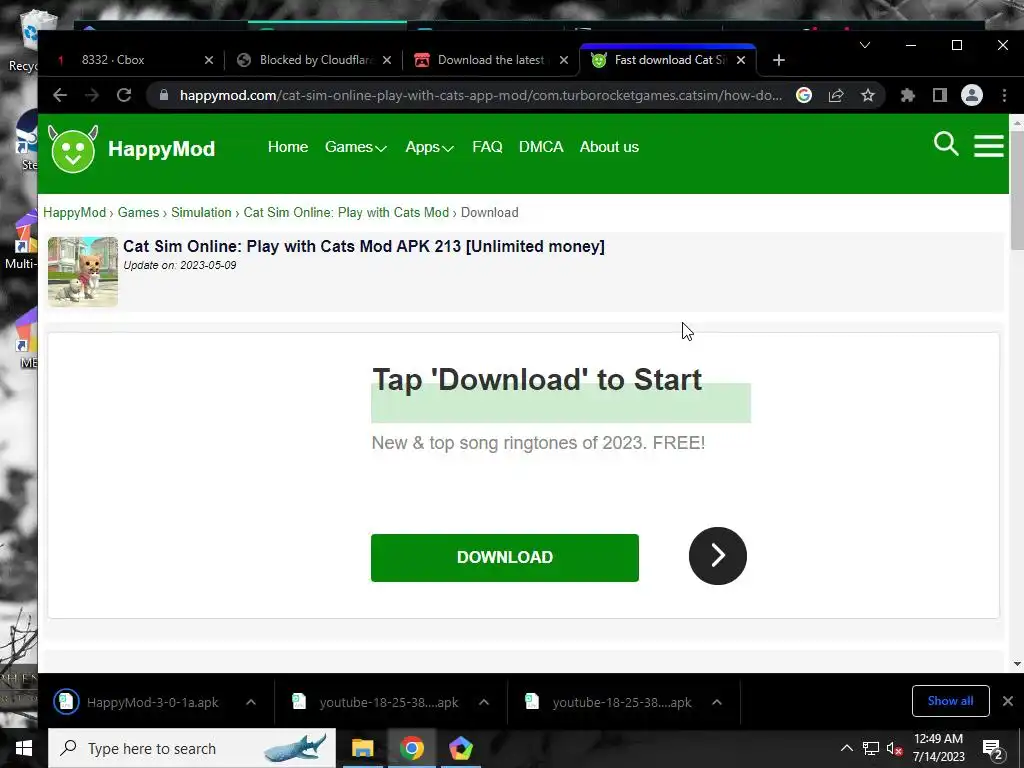Click the Windows search box

[191, 748]
